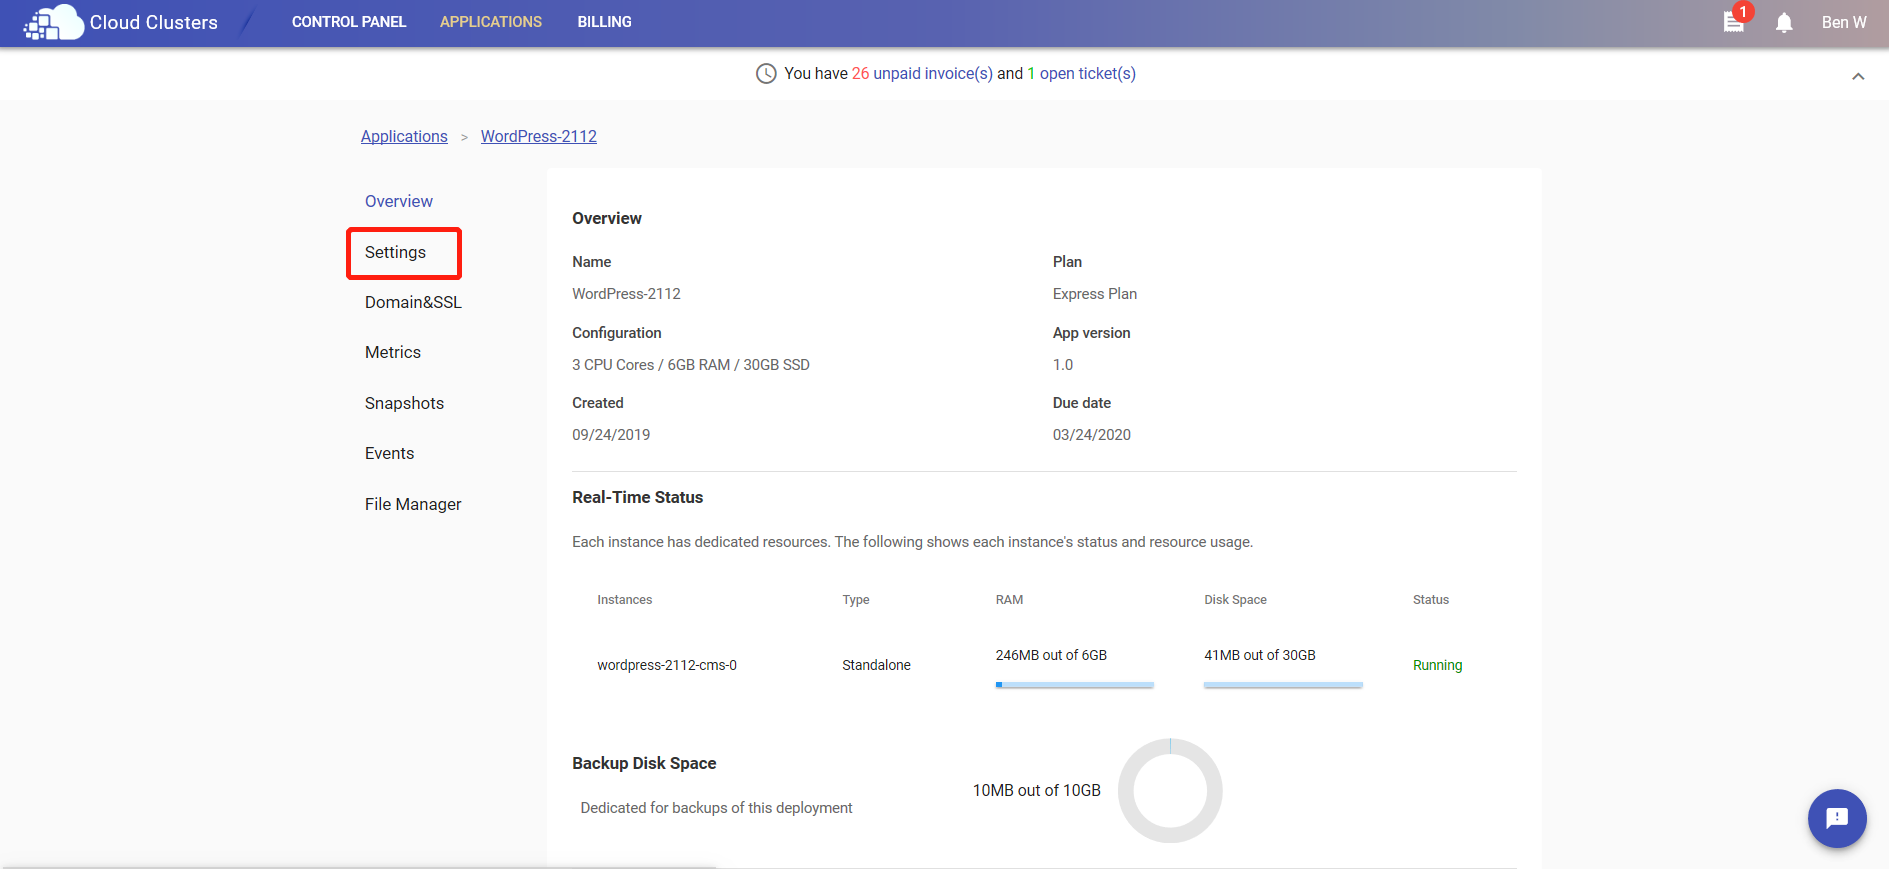Click the App version field label

1092,333
